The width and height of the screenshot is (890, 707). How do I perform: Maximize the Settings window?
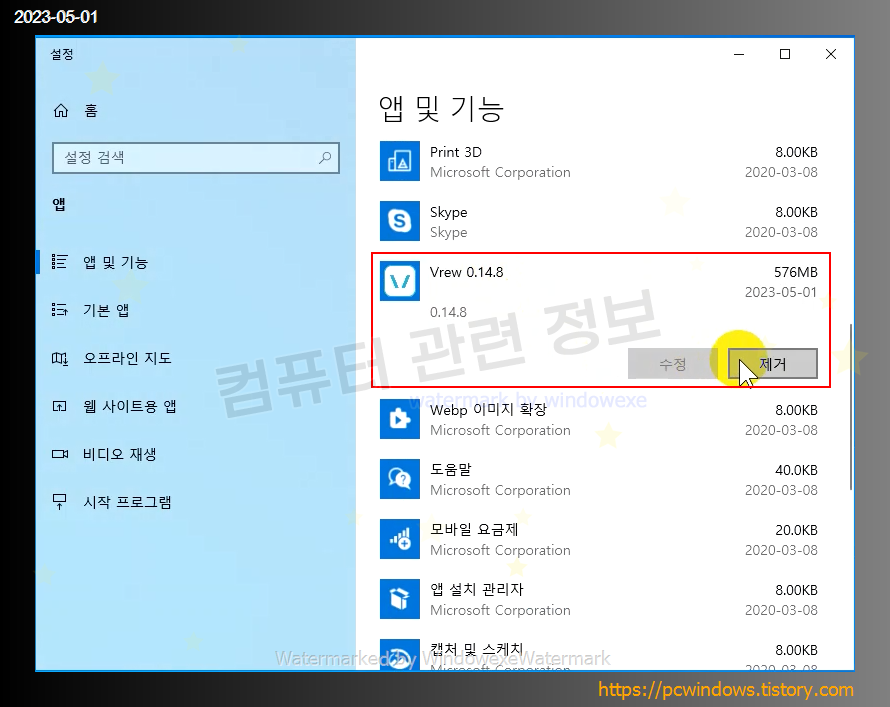[x=785, y=54]
